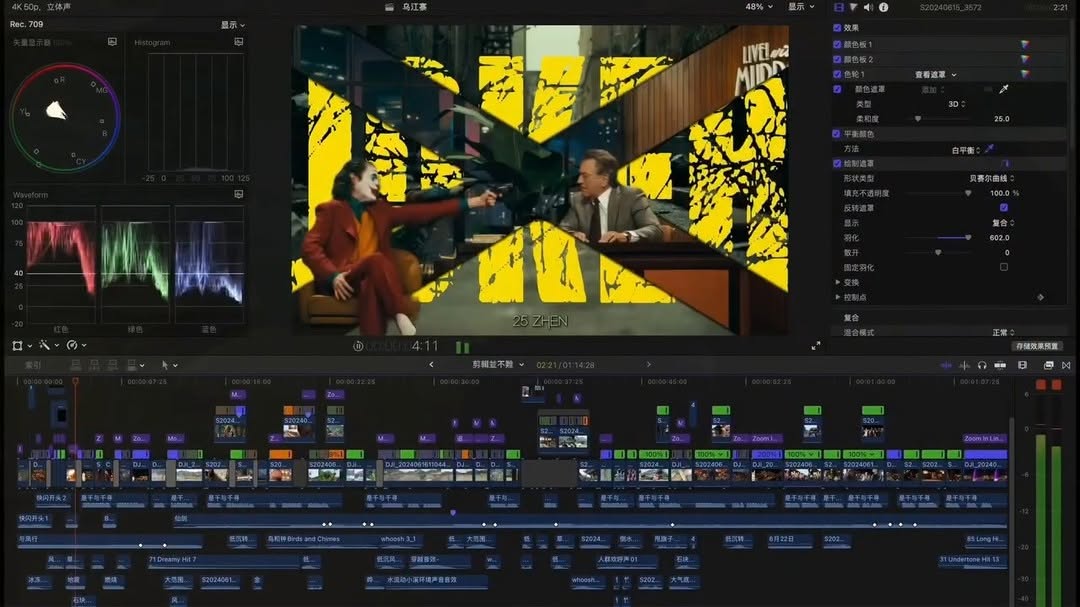
Task: Open the 查看遮罩 dropdown
Action: tap(935, 74)
